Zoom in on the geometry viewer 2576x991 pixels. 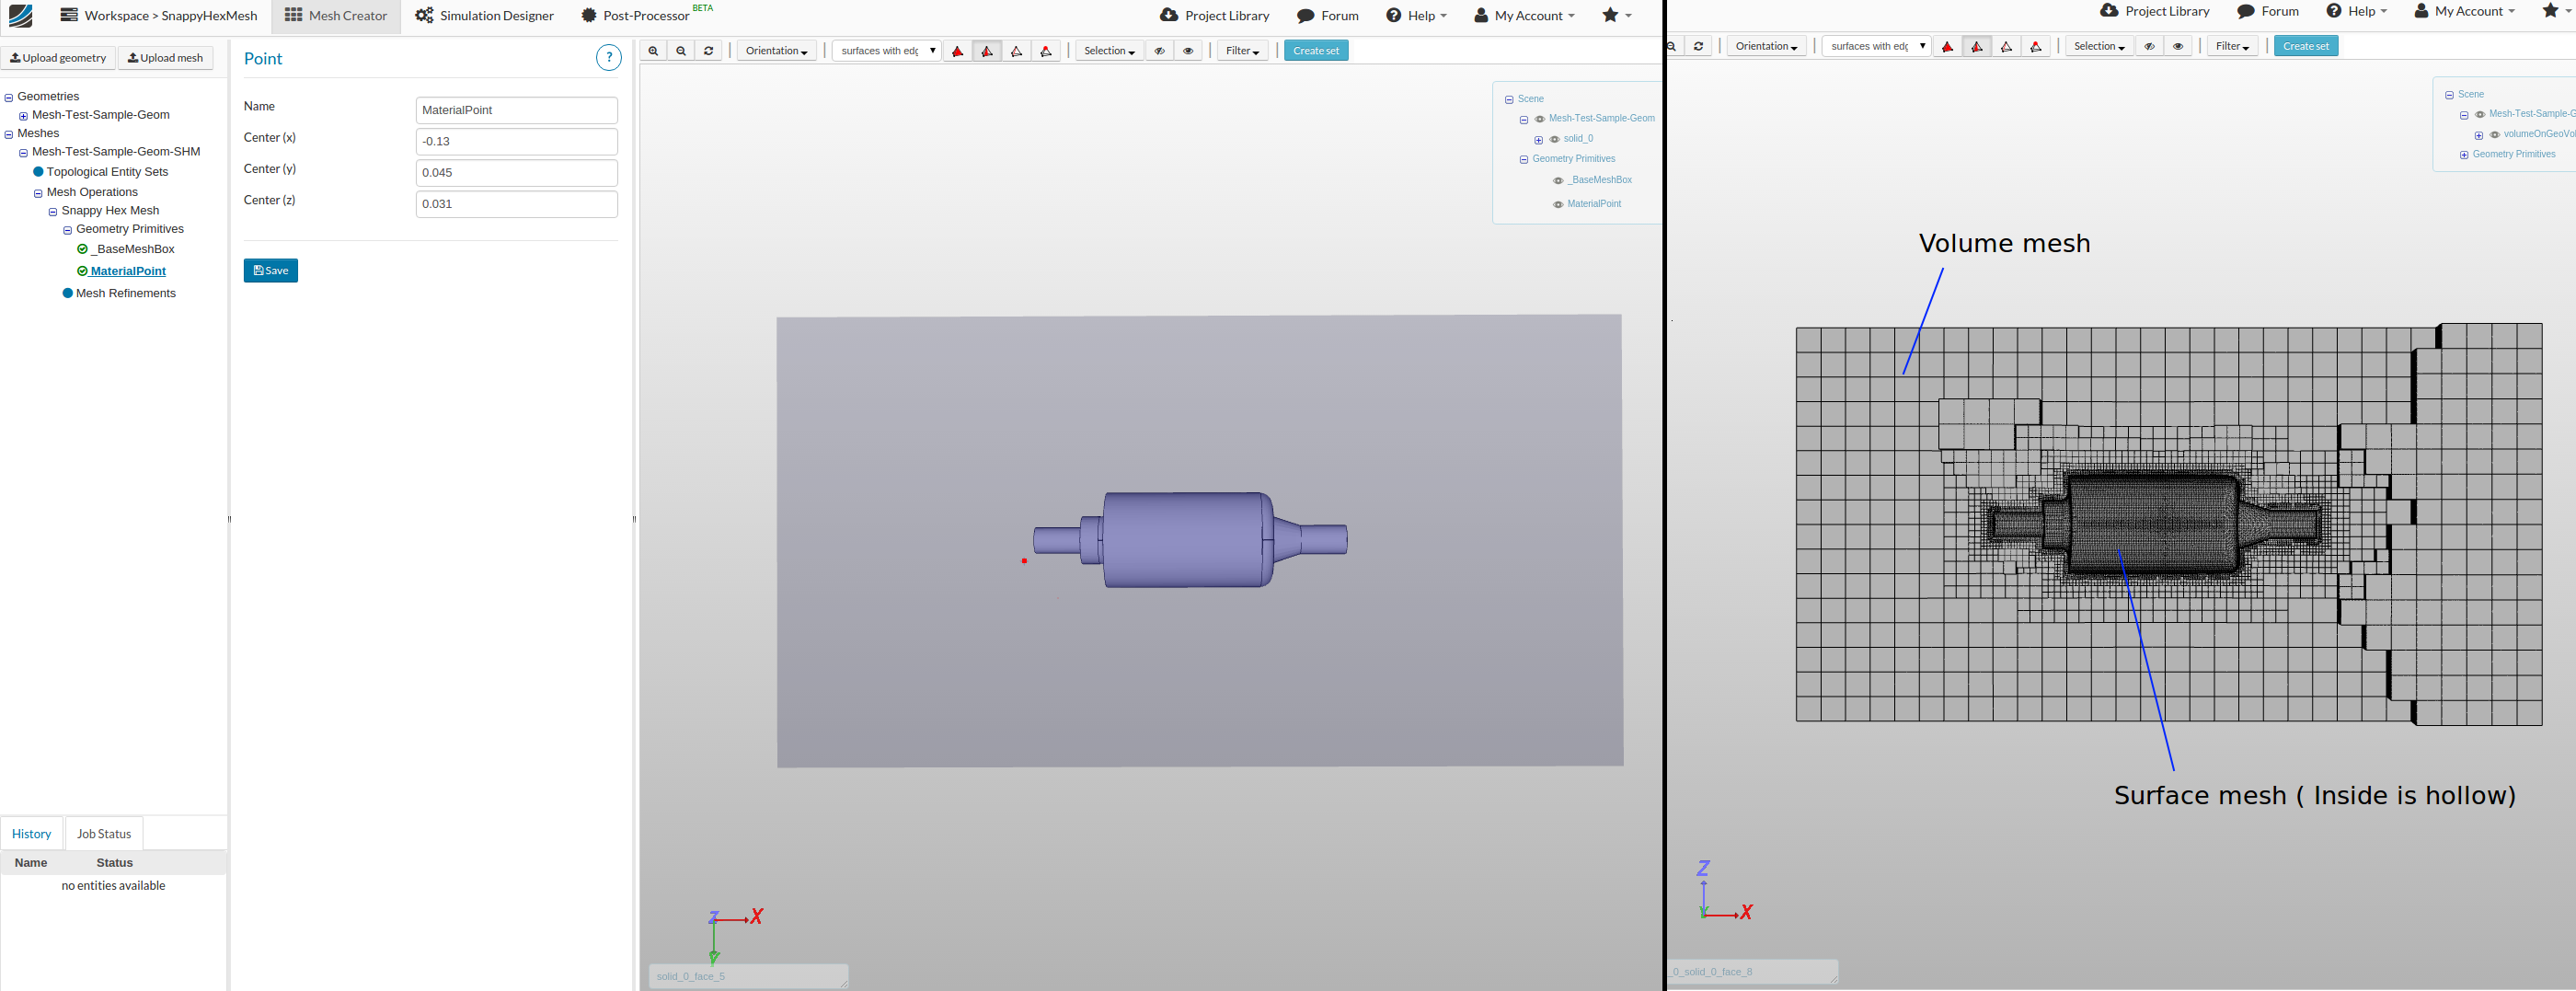653,51
